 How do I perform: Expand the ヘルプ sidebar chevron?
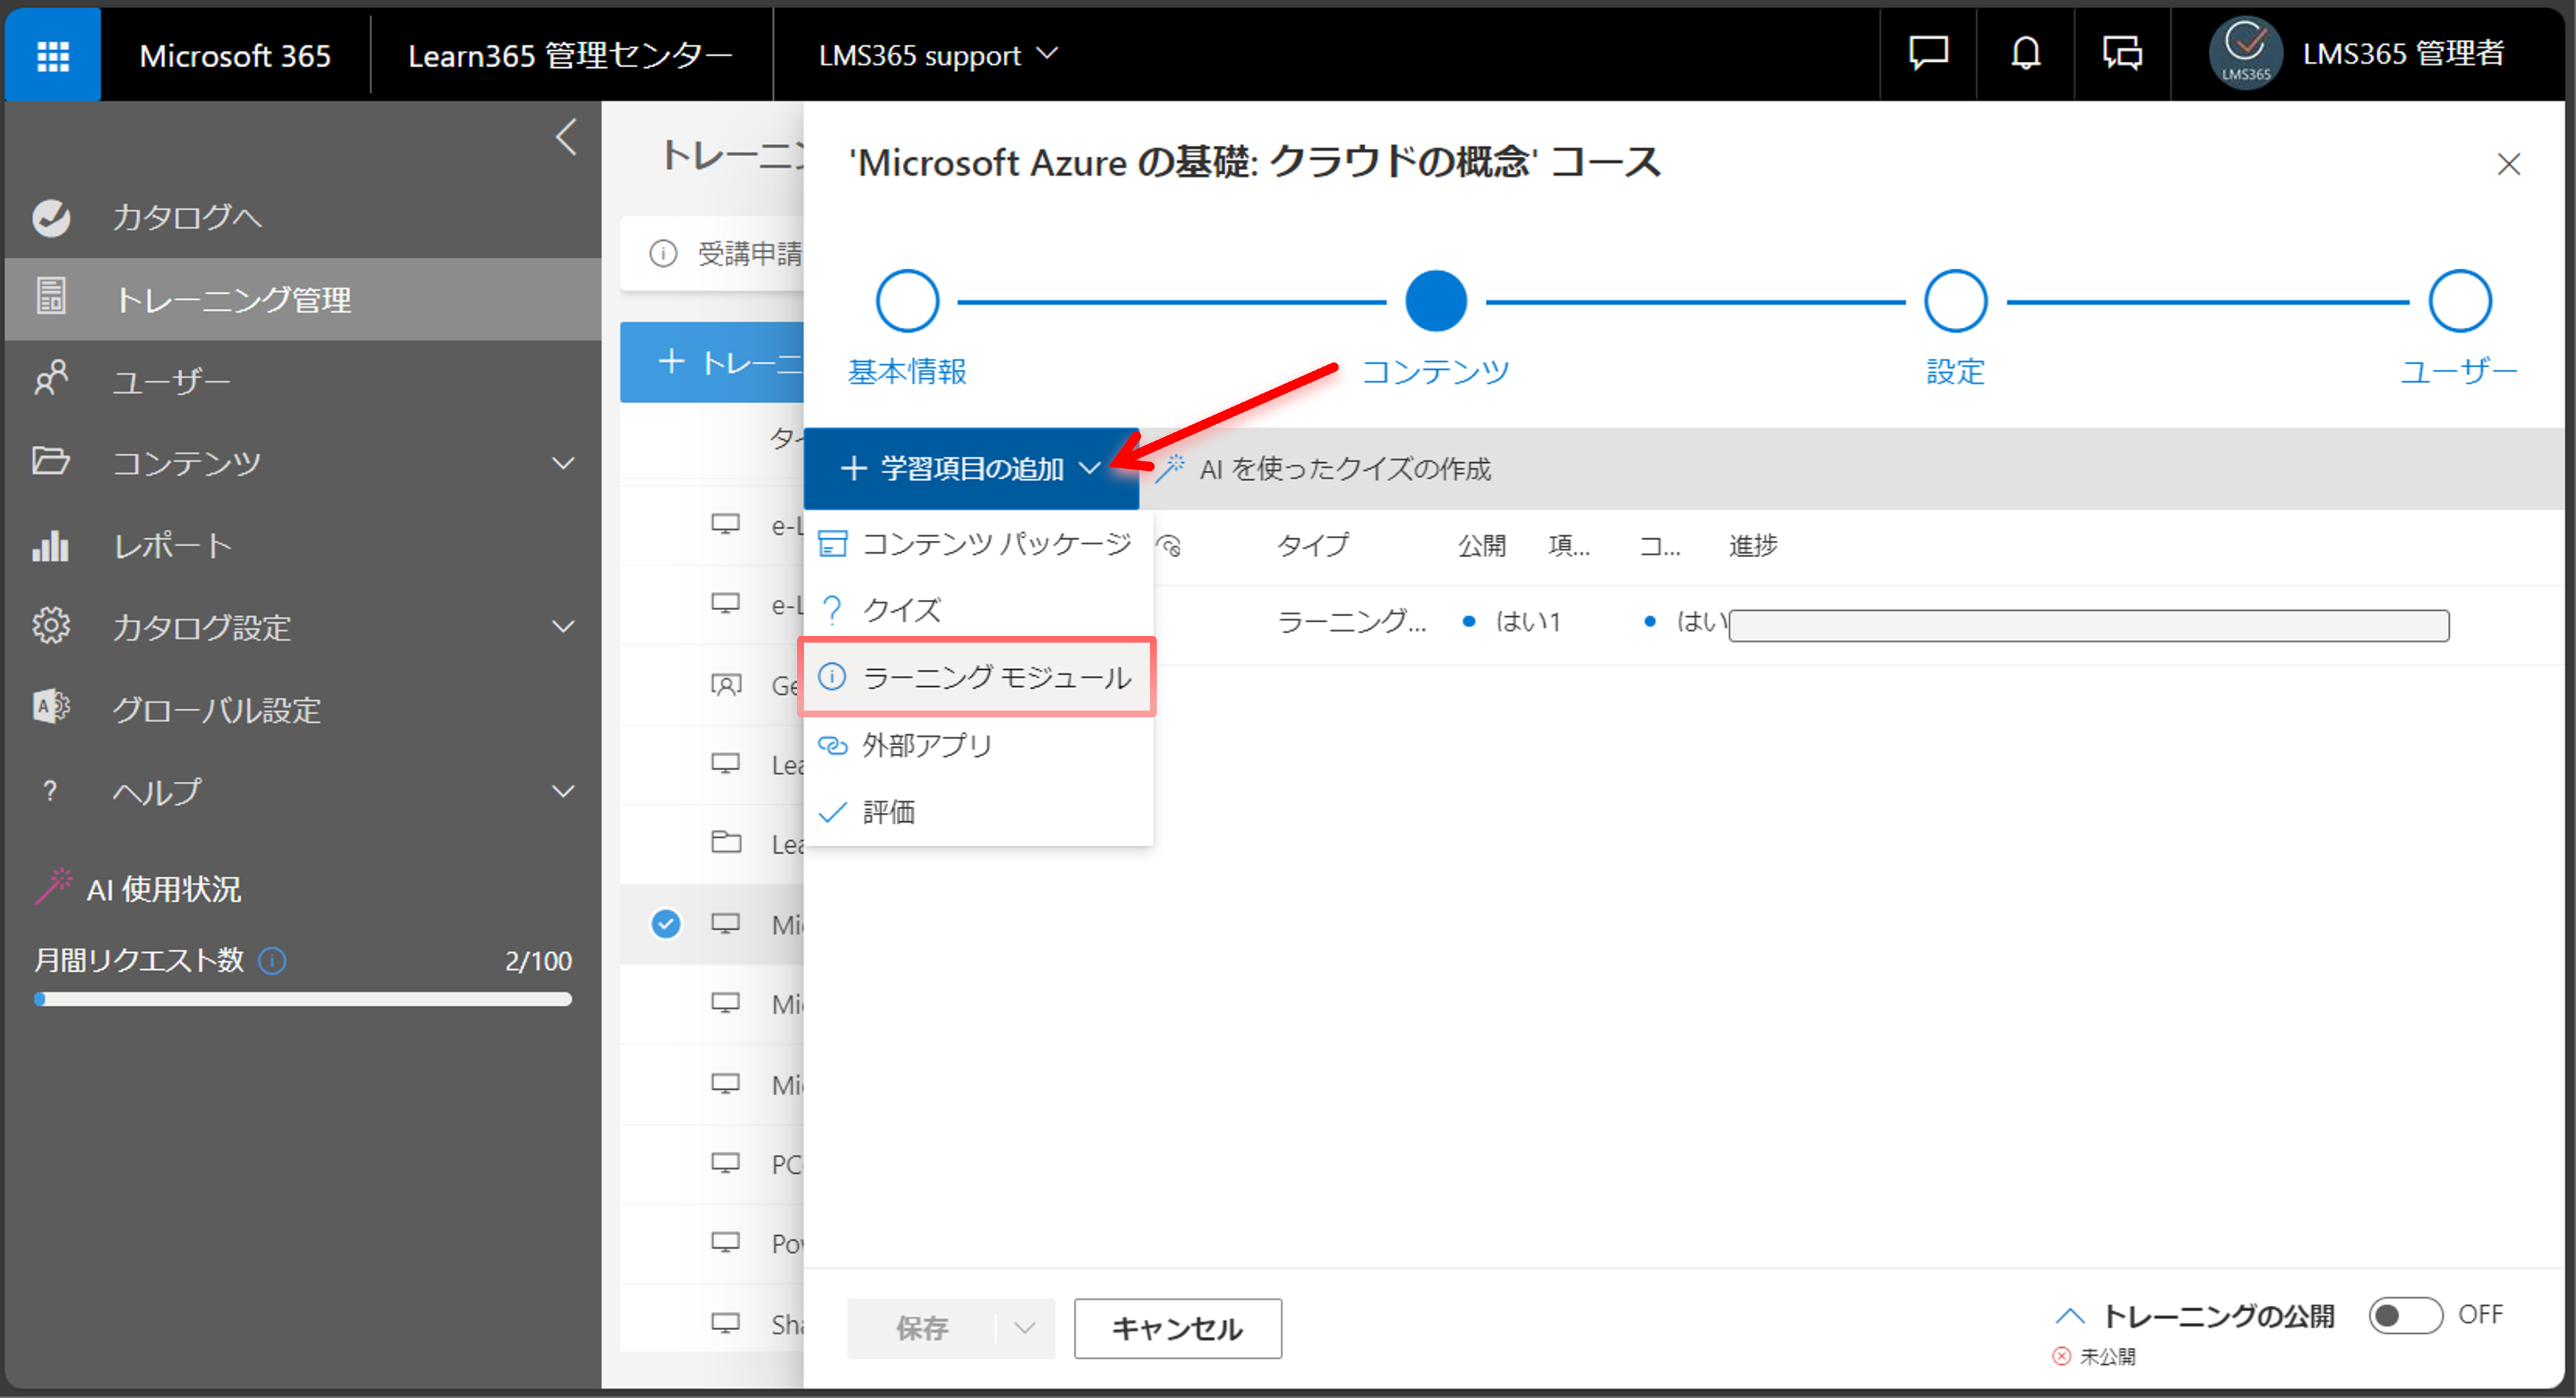564,791
